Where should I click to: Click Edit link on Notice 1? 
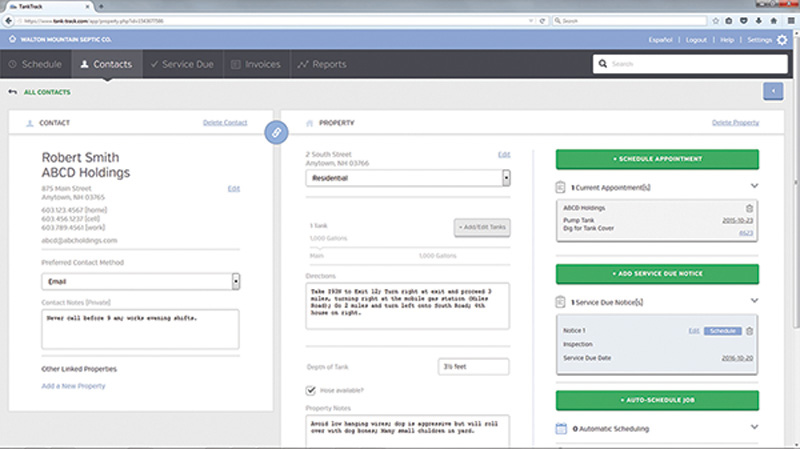[694, 331]
